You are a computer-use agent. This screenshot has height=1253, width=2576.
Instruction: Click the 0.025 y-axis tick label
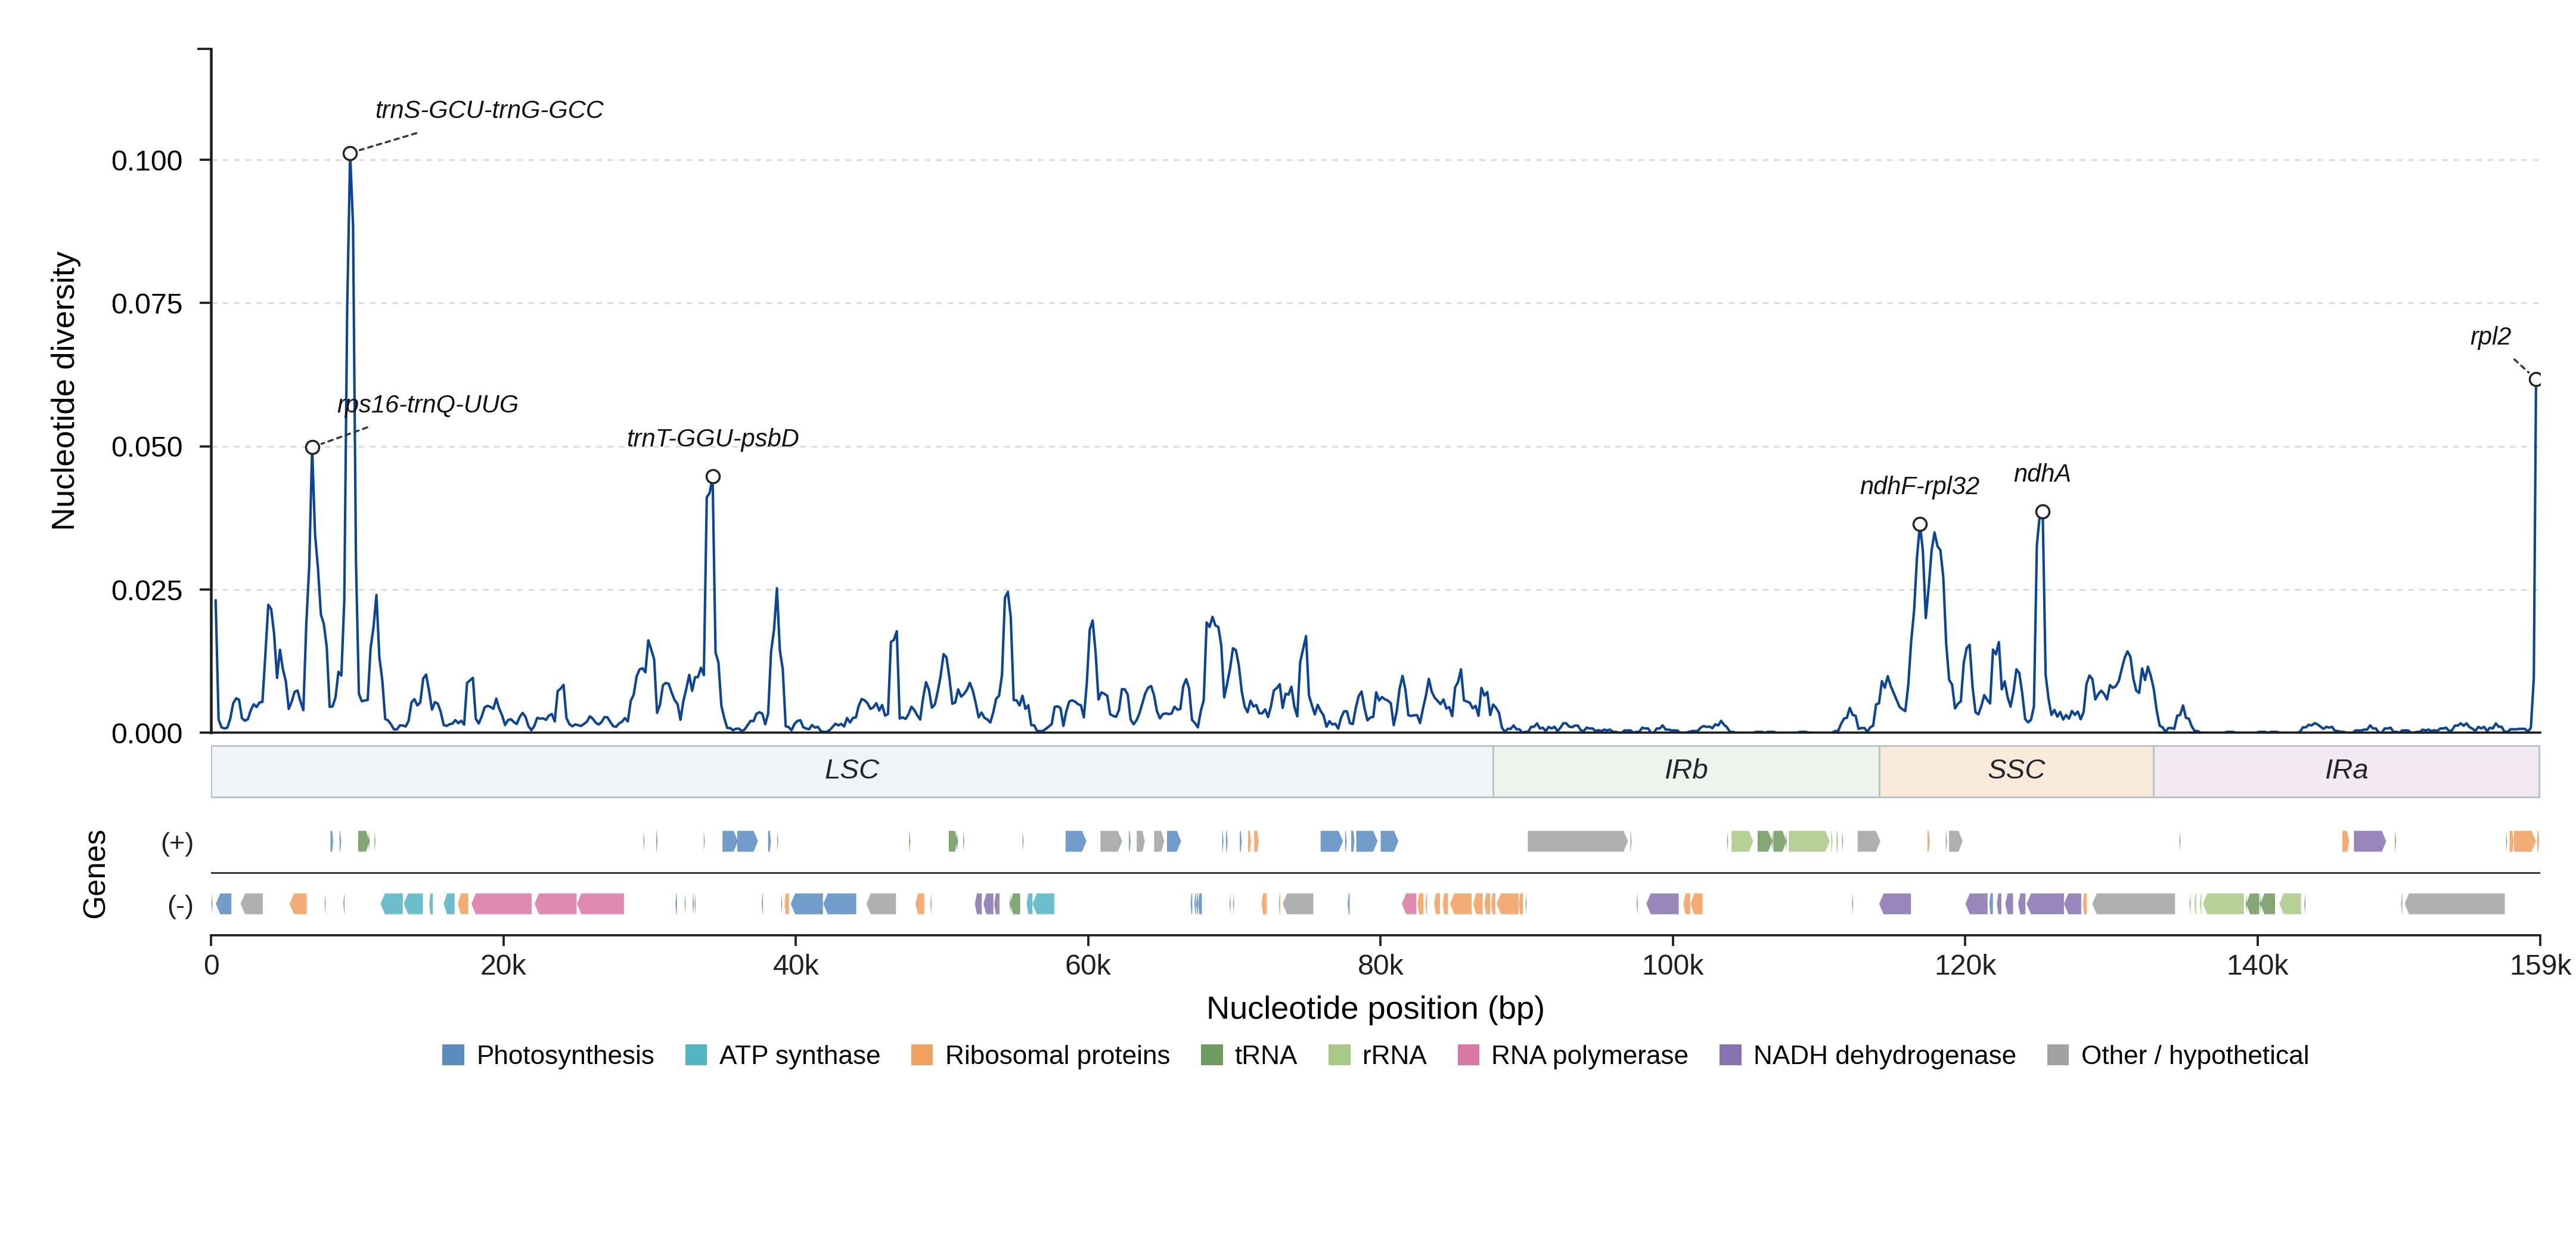click(147, 591)
